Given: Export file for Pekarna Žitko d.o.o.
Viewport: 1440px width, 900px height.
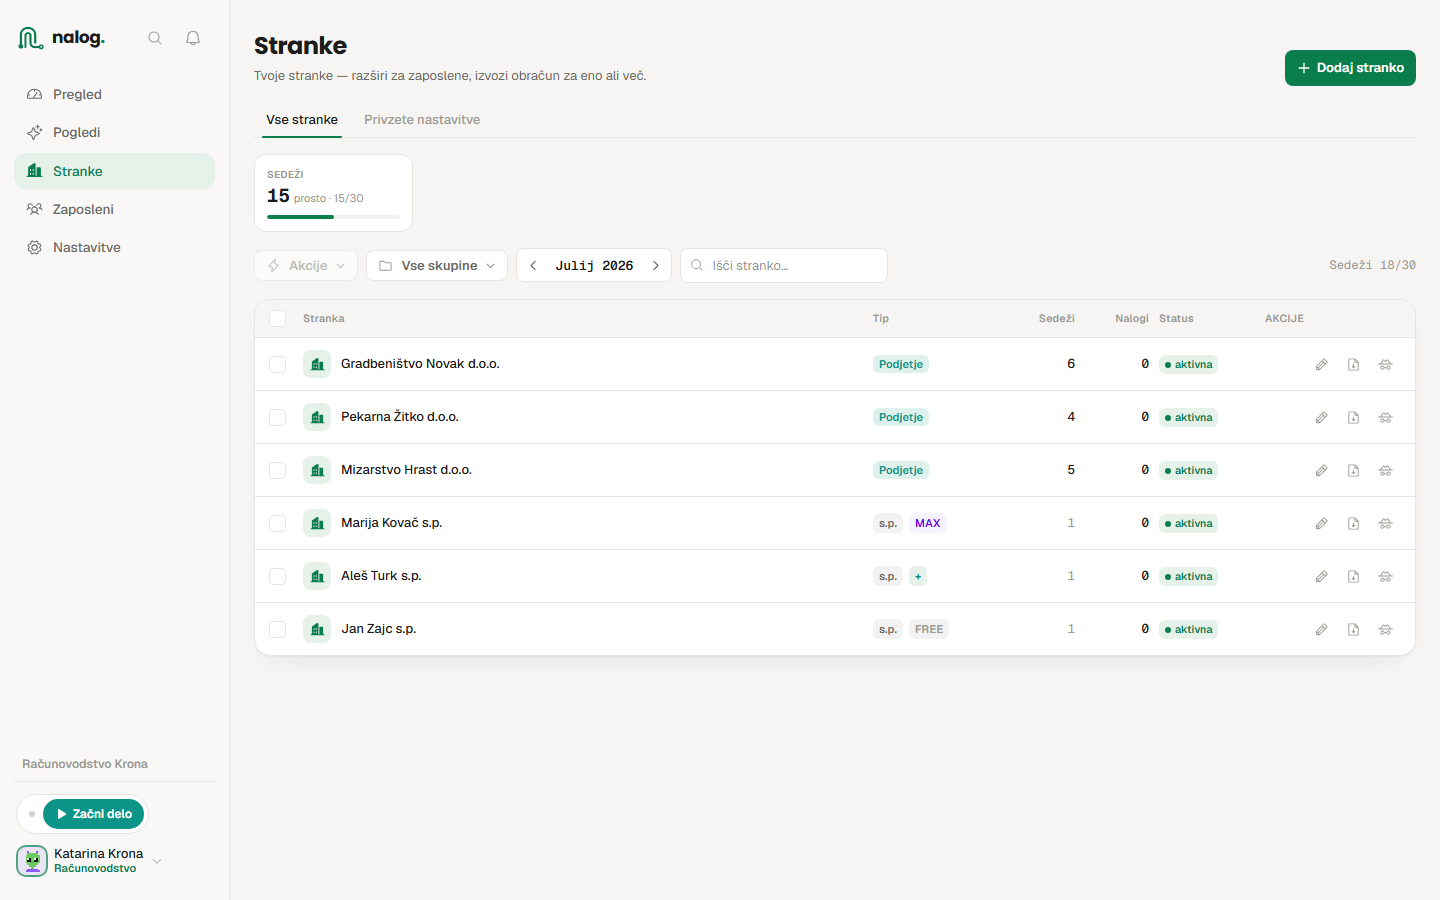Looking at the screenshot, I should point(1353,418).
